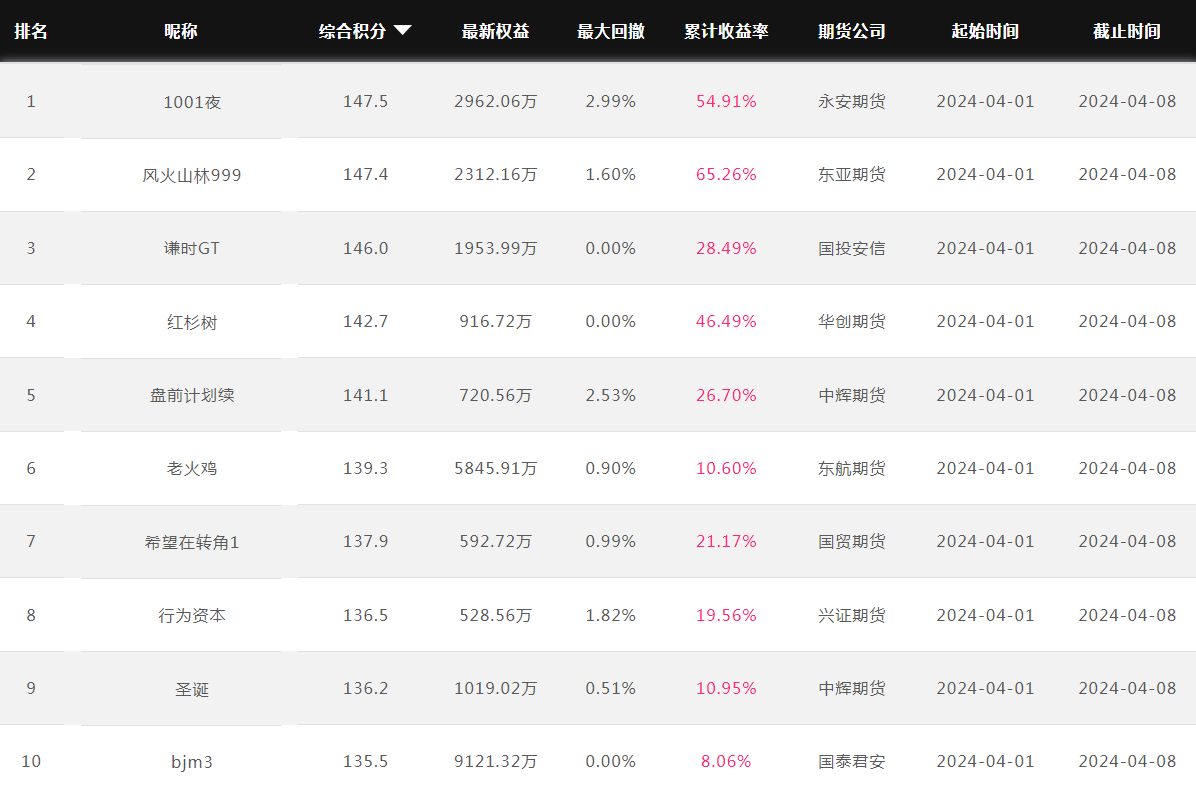The width and height of the screenshot is (1196, 794).
Task: Click the 综合积分 sort arrow icon
Action: (403, 31)
